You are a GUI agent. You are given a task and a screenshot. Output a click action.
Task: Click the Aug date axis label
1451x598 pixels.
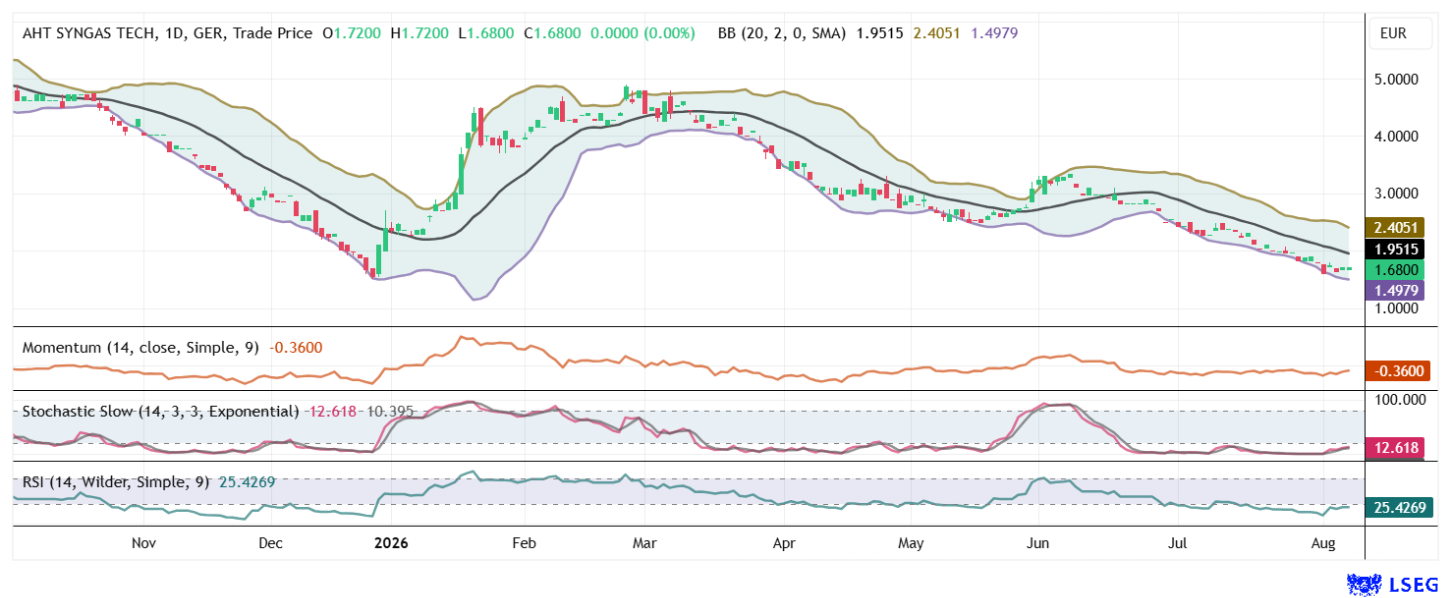point(1322,544)
